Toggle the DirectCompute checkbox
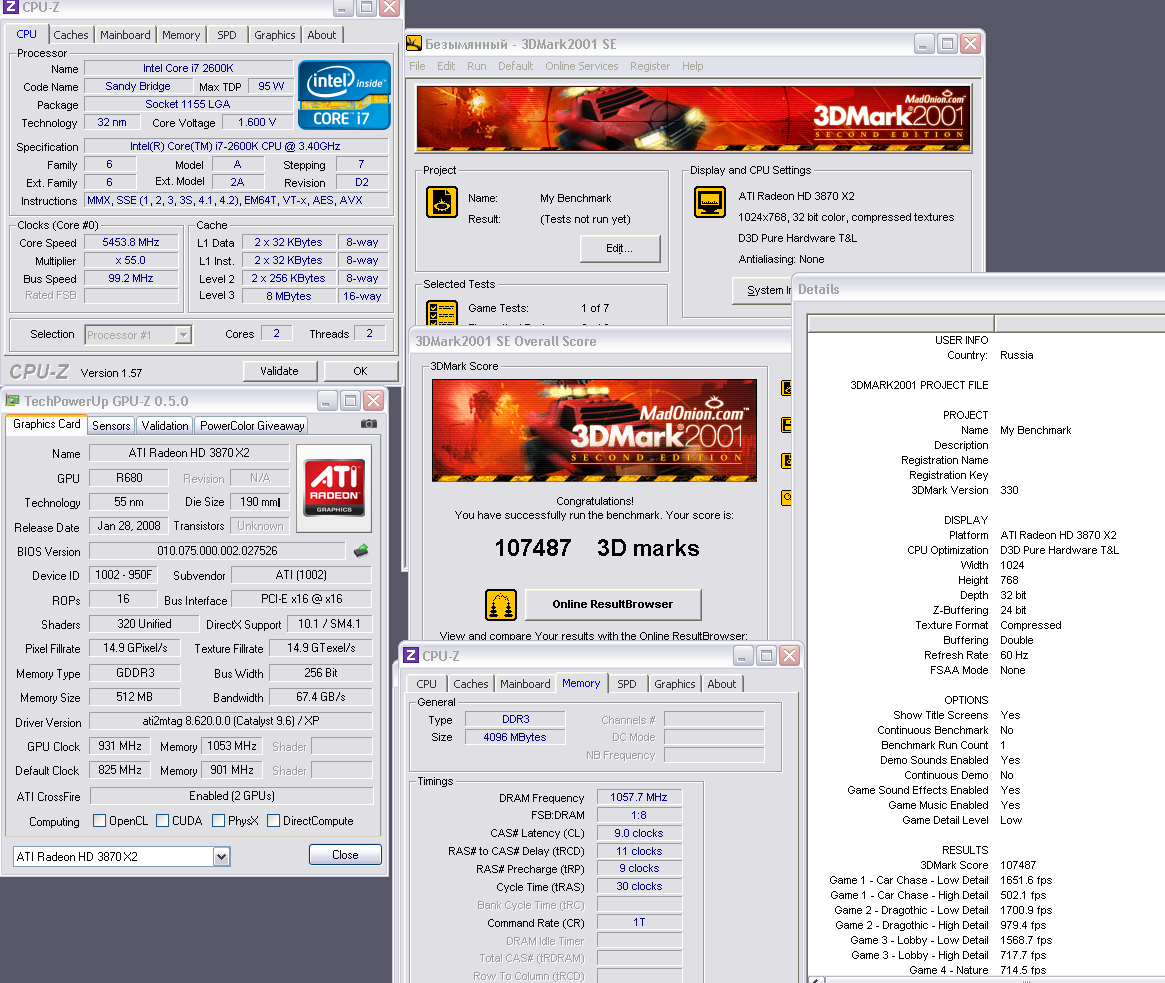This screenshot has width=1165, height=983. (x=273, y=820)
